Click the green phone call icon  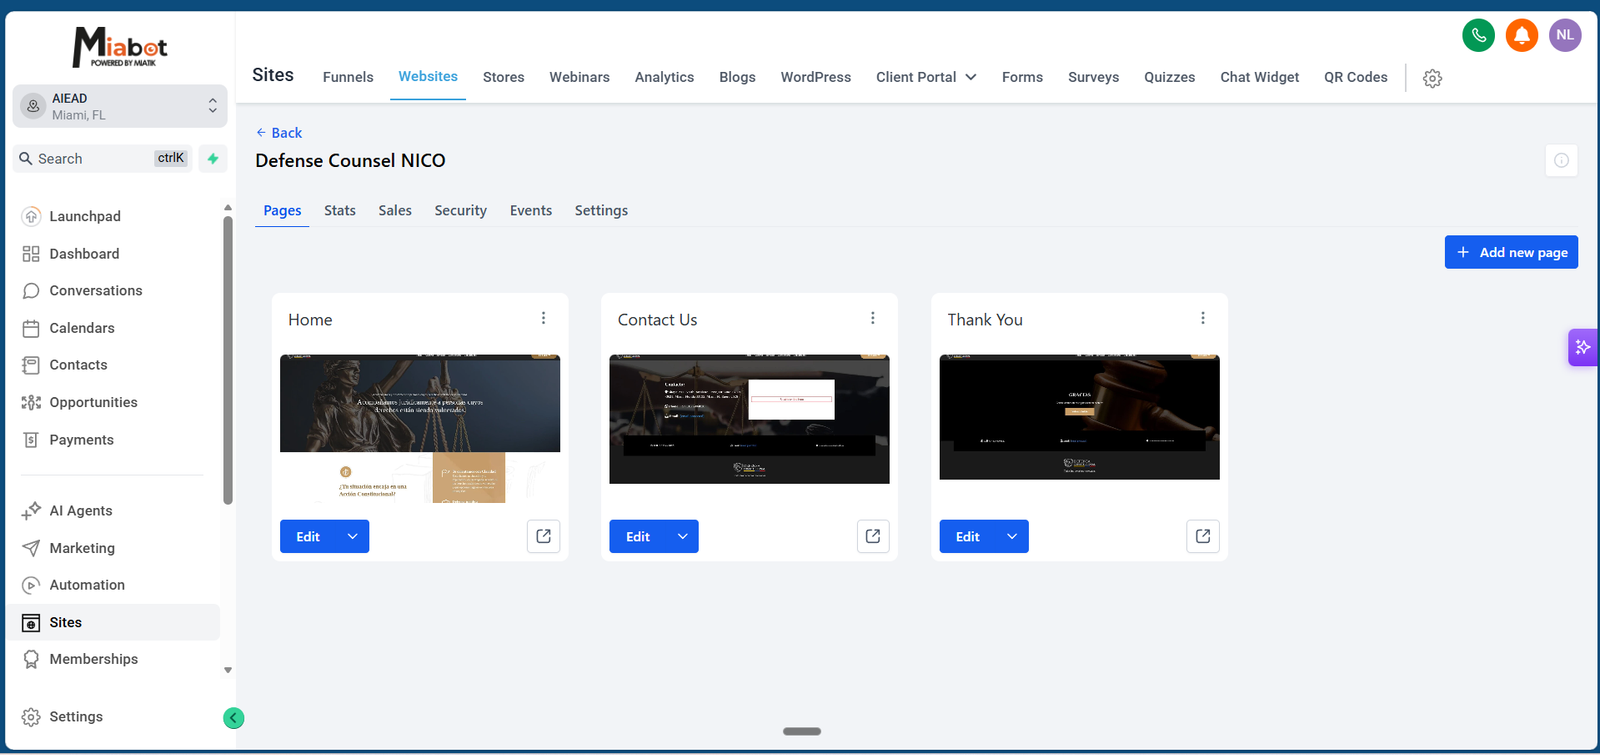[x=1478, y=35]
